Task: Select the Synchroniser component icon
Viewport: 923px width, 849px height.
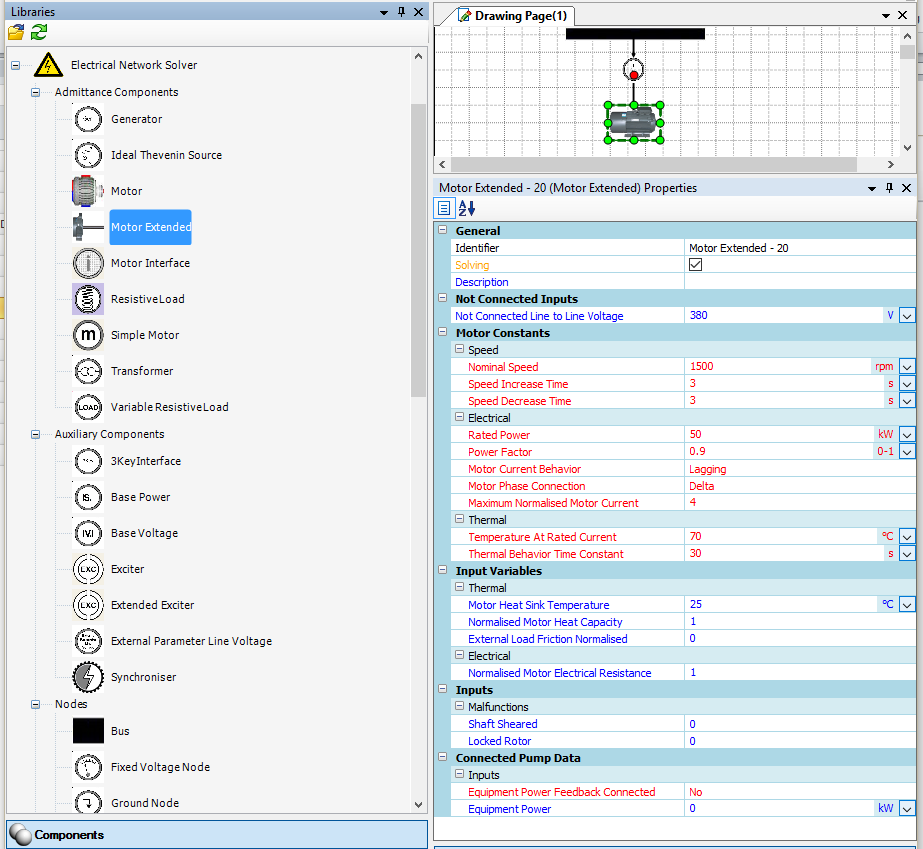Action: pyautogui.click(x=88, y=678)
